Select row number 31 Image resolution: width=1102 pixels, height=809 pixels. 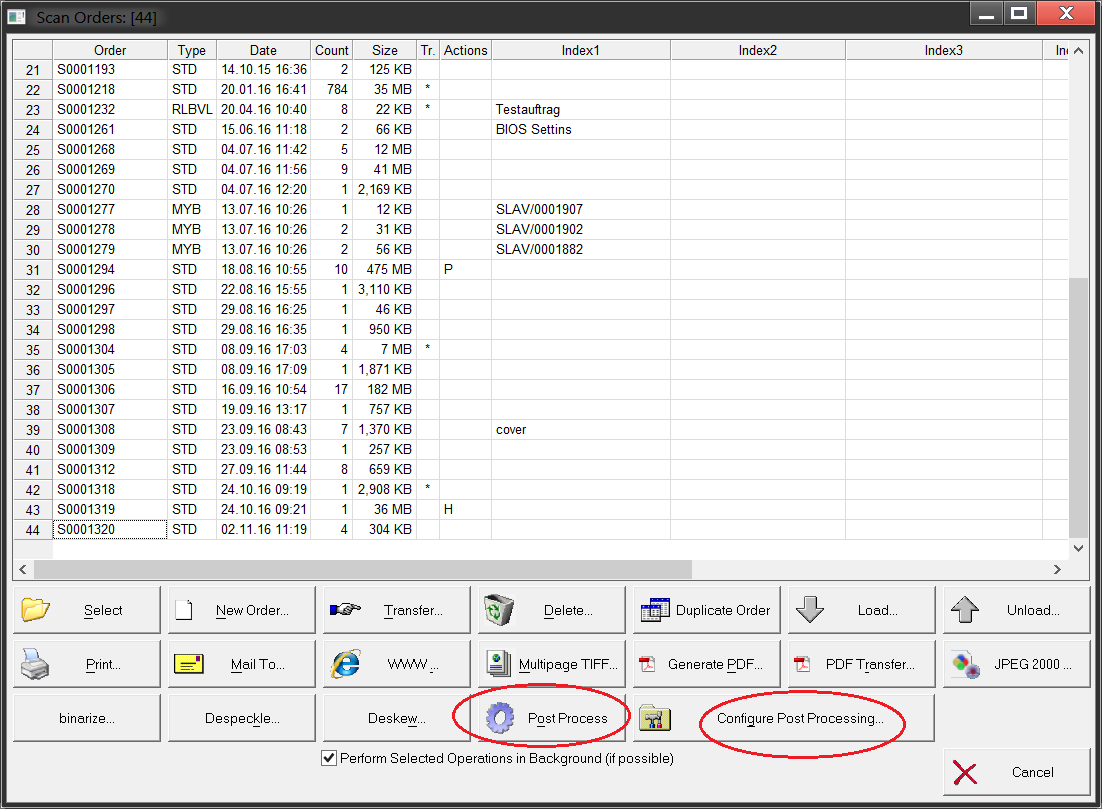(32, 270)
